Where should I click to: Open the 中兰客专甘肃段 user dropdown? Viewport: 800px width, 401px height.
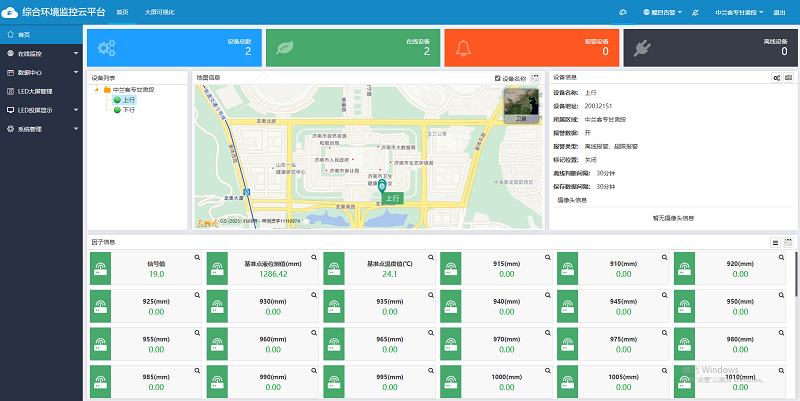(740, 12)
